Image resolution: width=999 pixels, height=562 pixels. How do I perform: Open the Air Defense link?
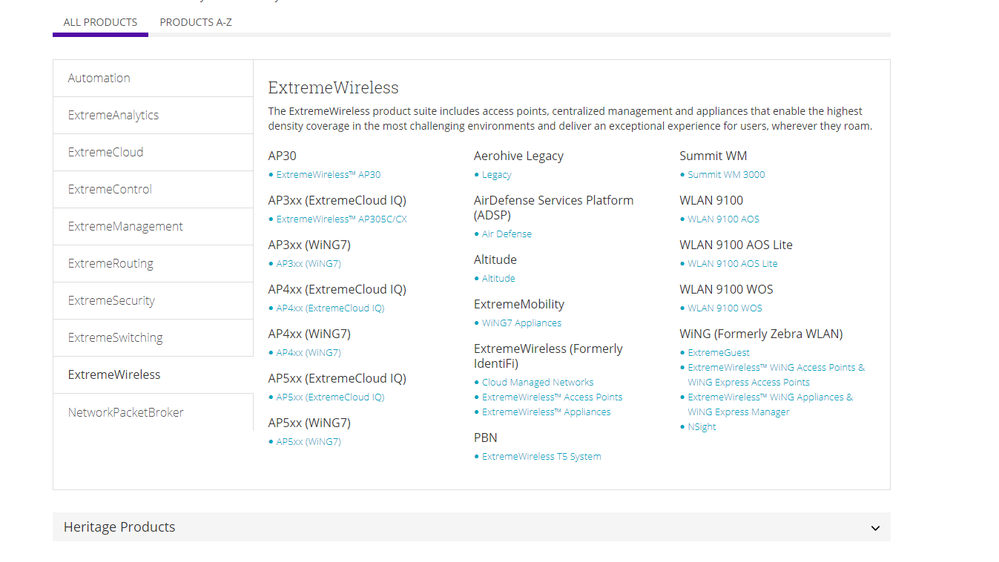(x=507, y=234)
